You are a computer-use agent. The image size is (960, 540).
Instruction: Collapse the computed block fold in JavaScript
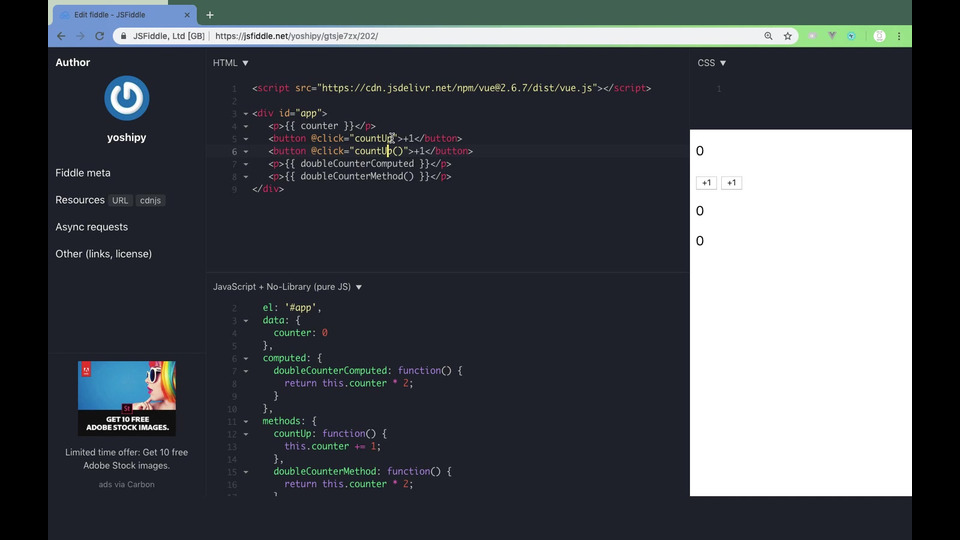246,359
